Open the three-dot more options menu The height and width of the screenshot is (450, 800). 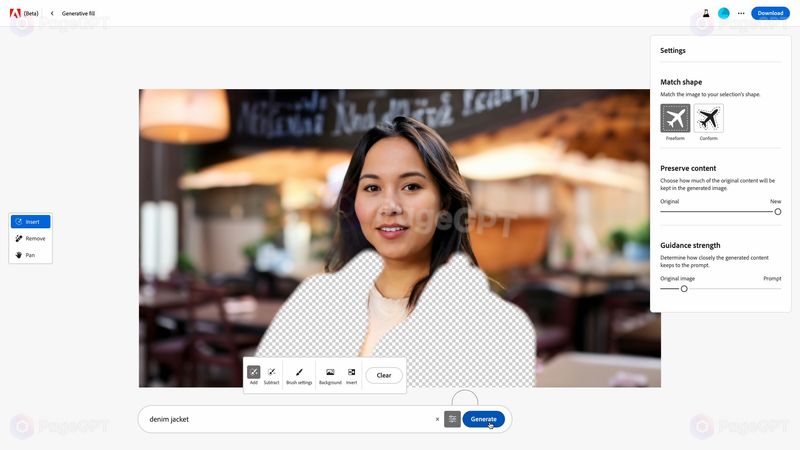pyautogui.click(x=741, y=13)
